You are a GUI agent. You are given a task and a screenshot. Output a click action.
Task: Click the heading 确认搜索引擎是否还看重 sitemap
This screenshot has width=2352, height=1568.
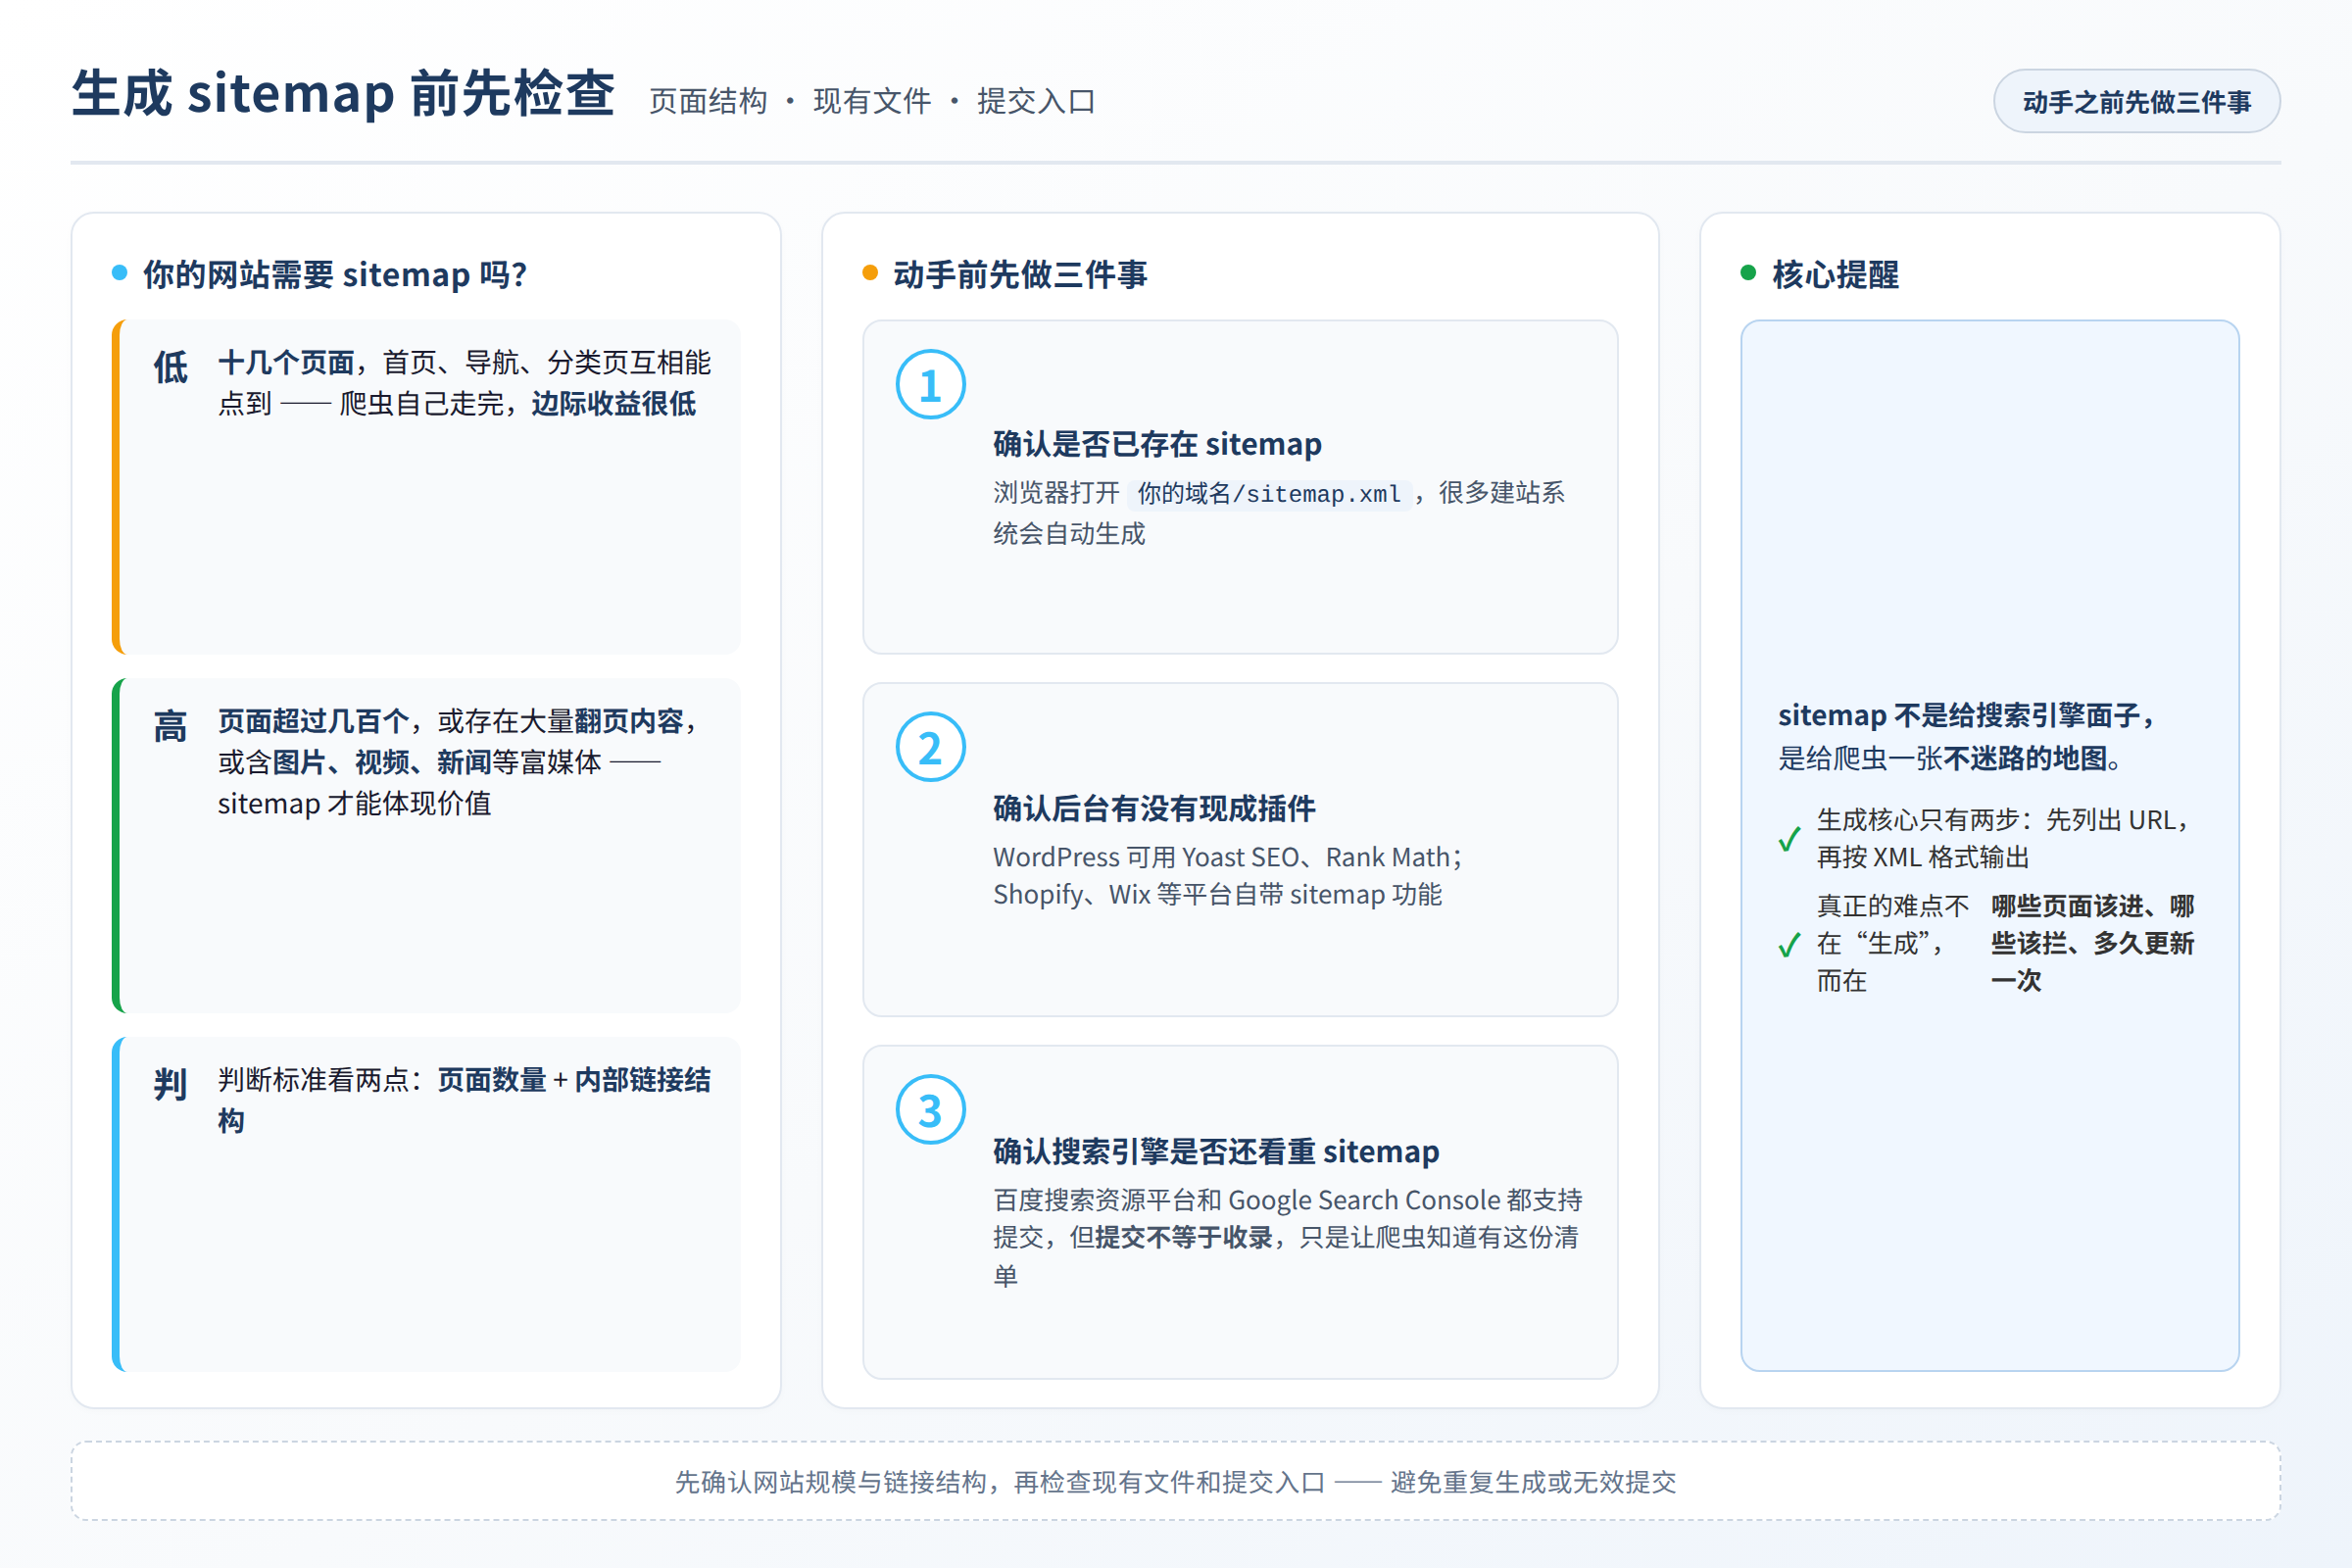click(x=1216, y=1152)
